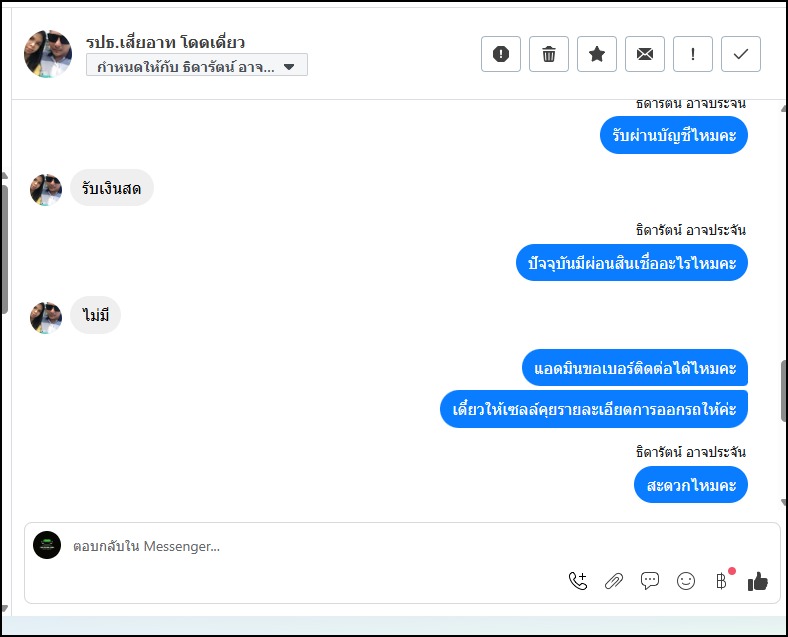Click the contact name รปธ.เสี่ยอาท โดดเดี่ยว
The width and height of the screenshot is (788, 637).
(x=165, y=42)
